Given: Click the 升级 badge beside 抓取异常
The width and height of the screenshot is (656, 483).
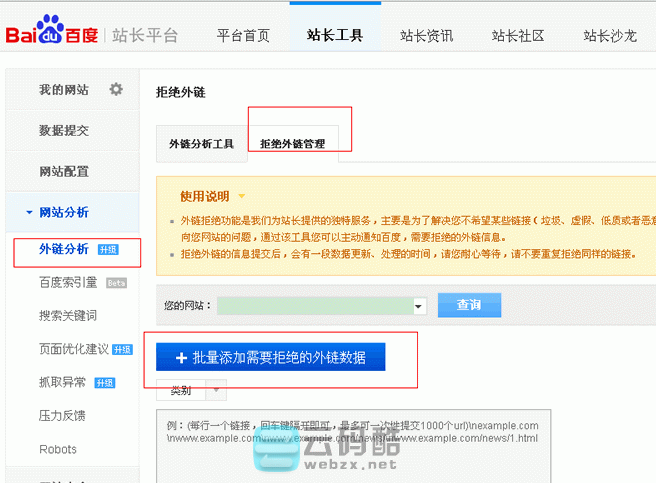Looking at the screenshot, I should coord(105,383).
